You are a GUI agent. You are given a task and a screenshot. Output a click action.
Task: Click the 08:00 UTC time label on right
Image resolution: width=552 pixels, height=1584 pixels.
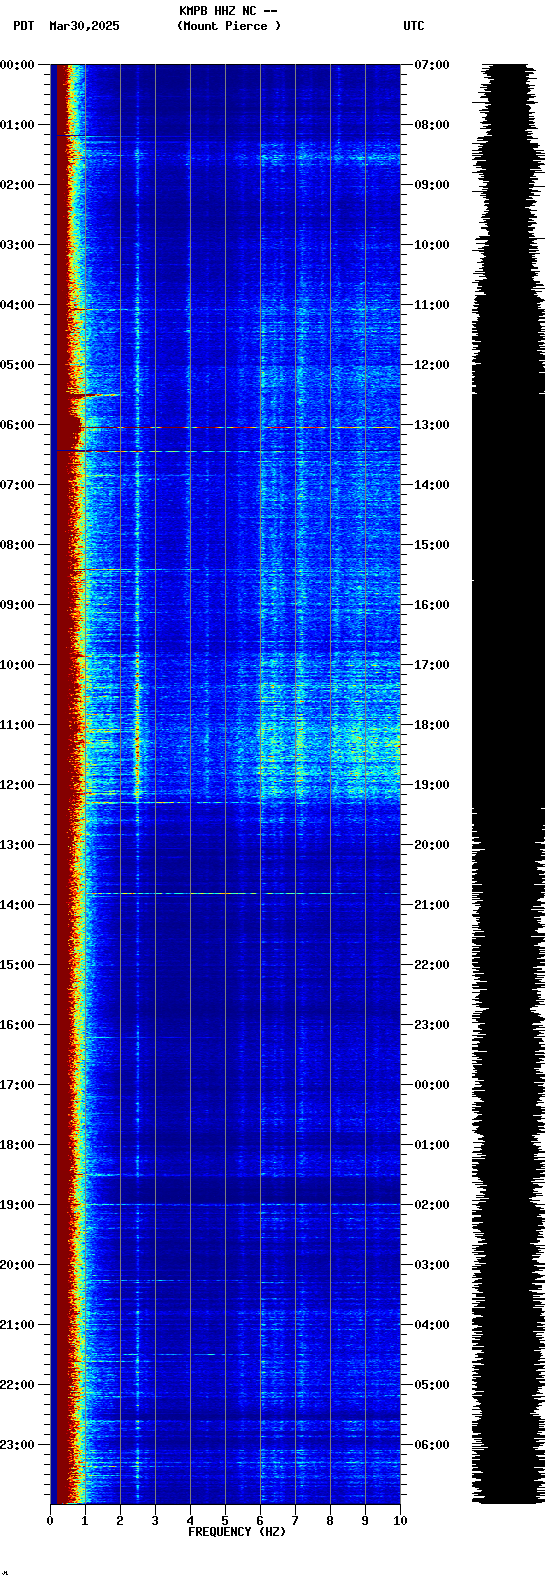pyautogui.click(x=432, y=125)
